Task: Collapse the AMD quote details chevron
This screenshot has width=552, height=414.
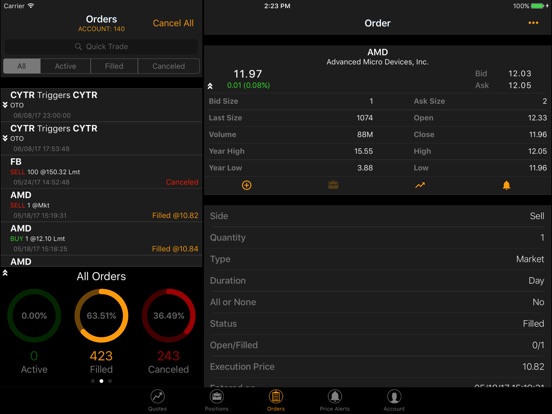Action: pos(210,86)
